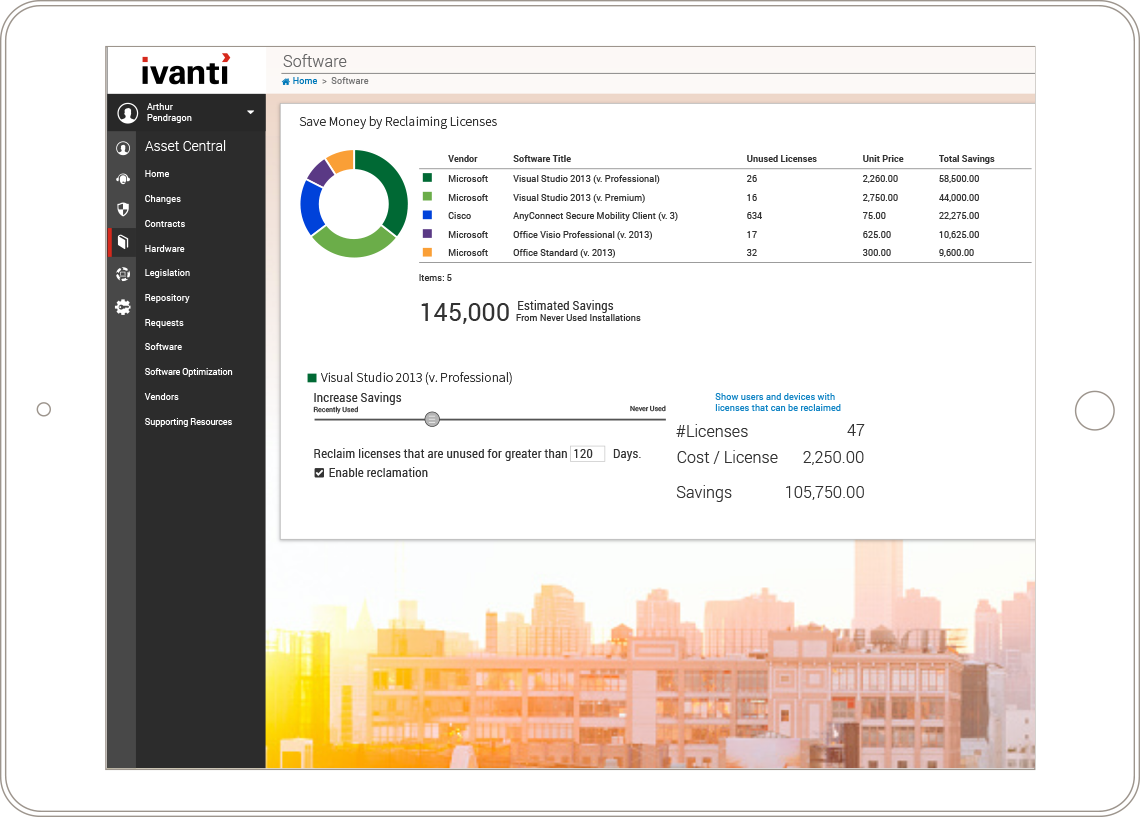Click the home icon in the breadcrumb
1140x817 pixels.
tap(286, 81)
